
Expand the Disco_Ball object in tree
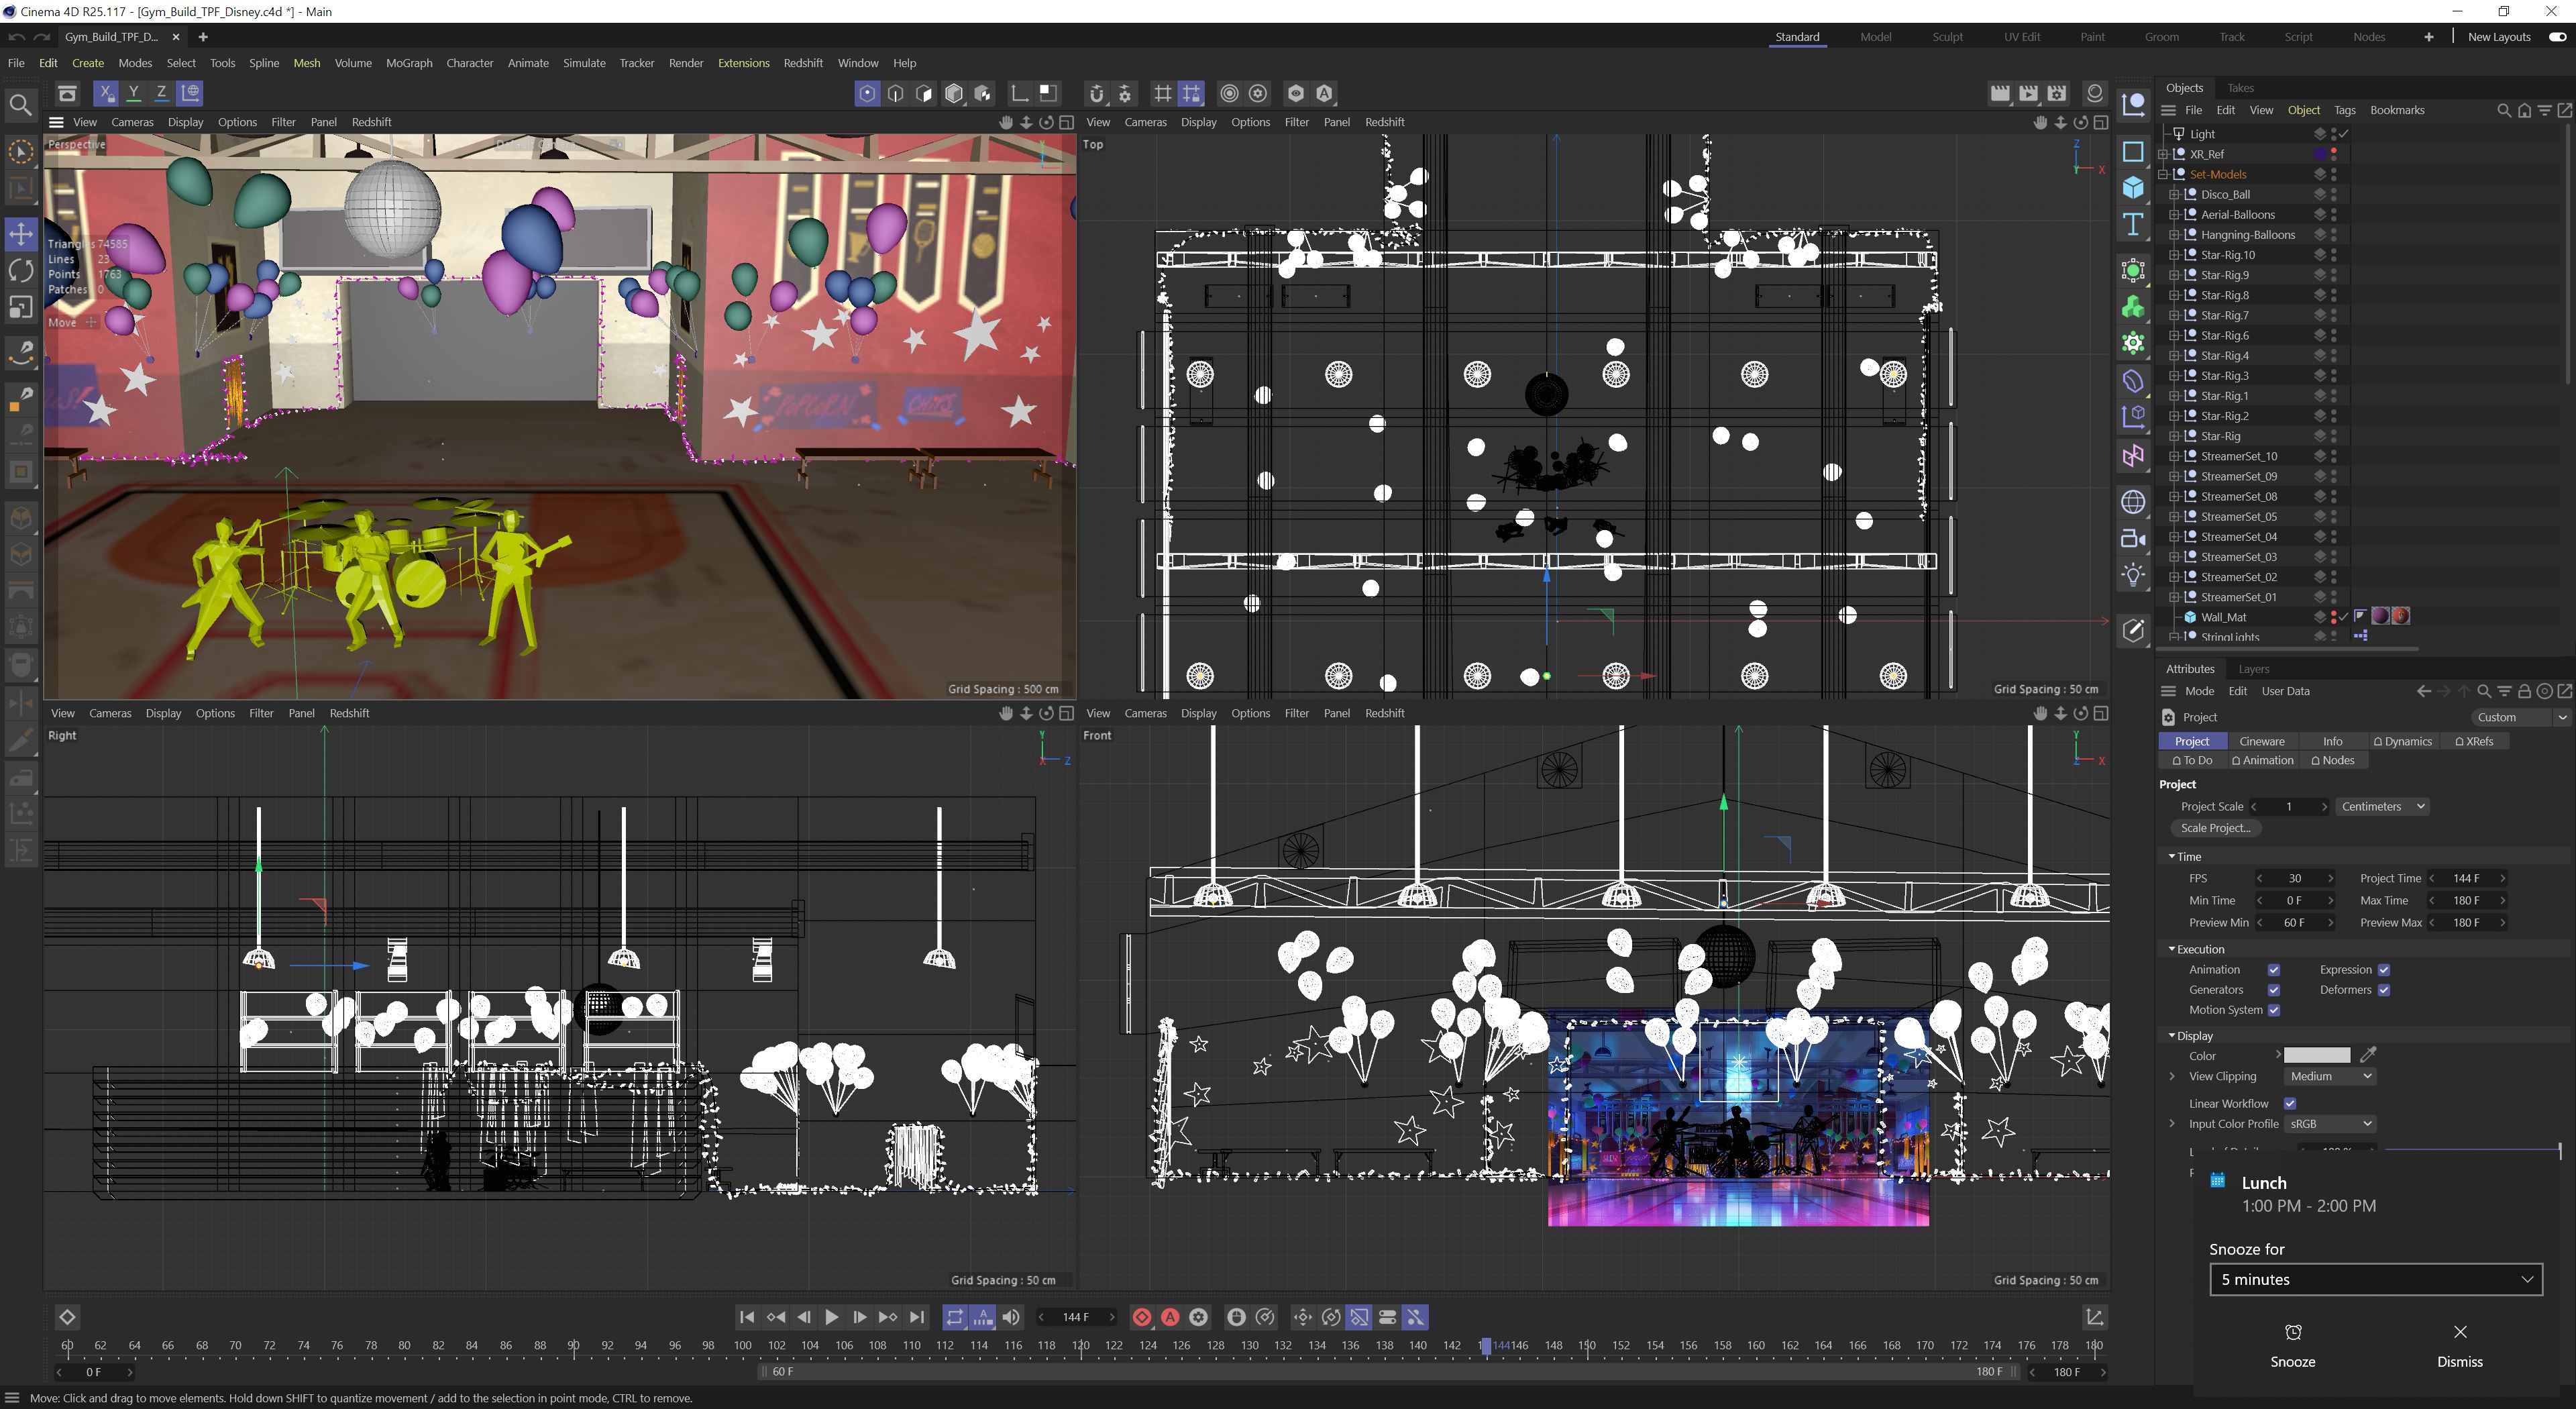(2174, 195)
